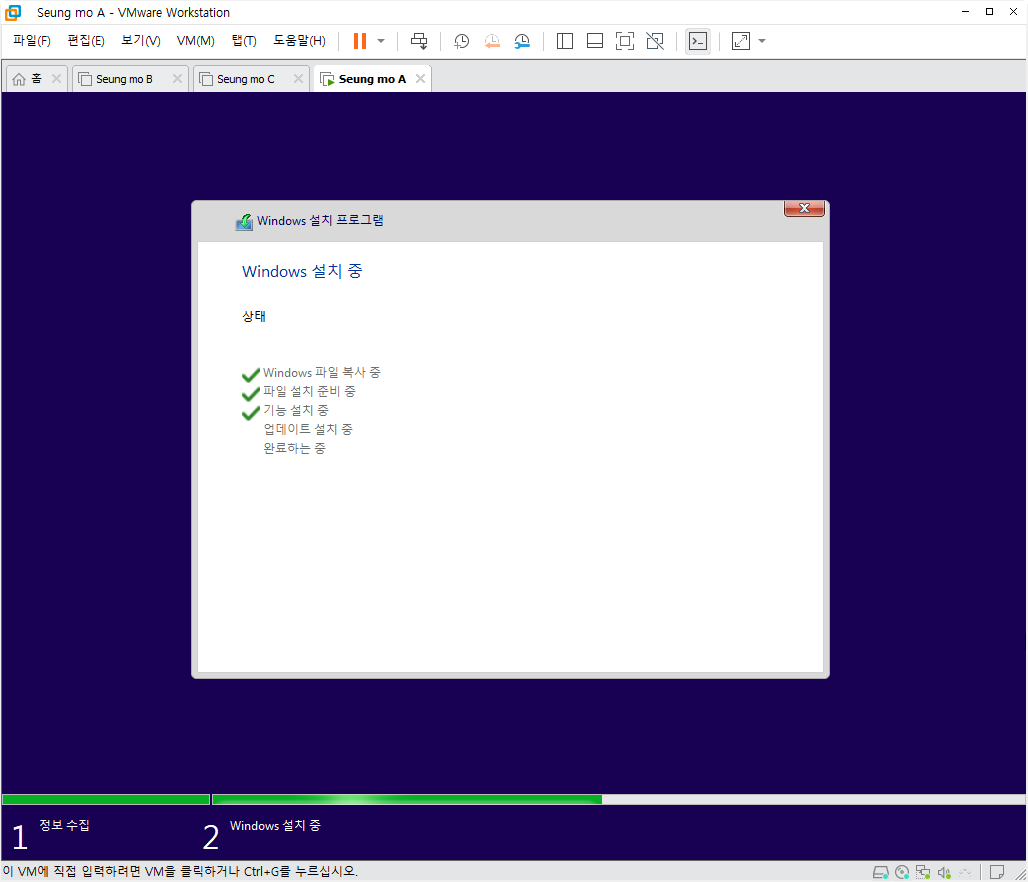Click the '기능 설치 중' step

tap(296, 411)
